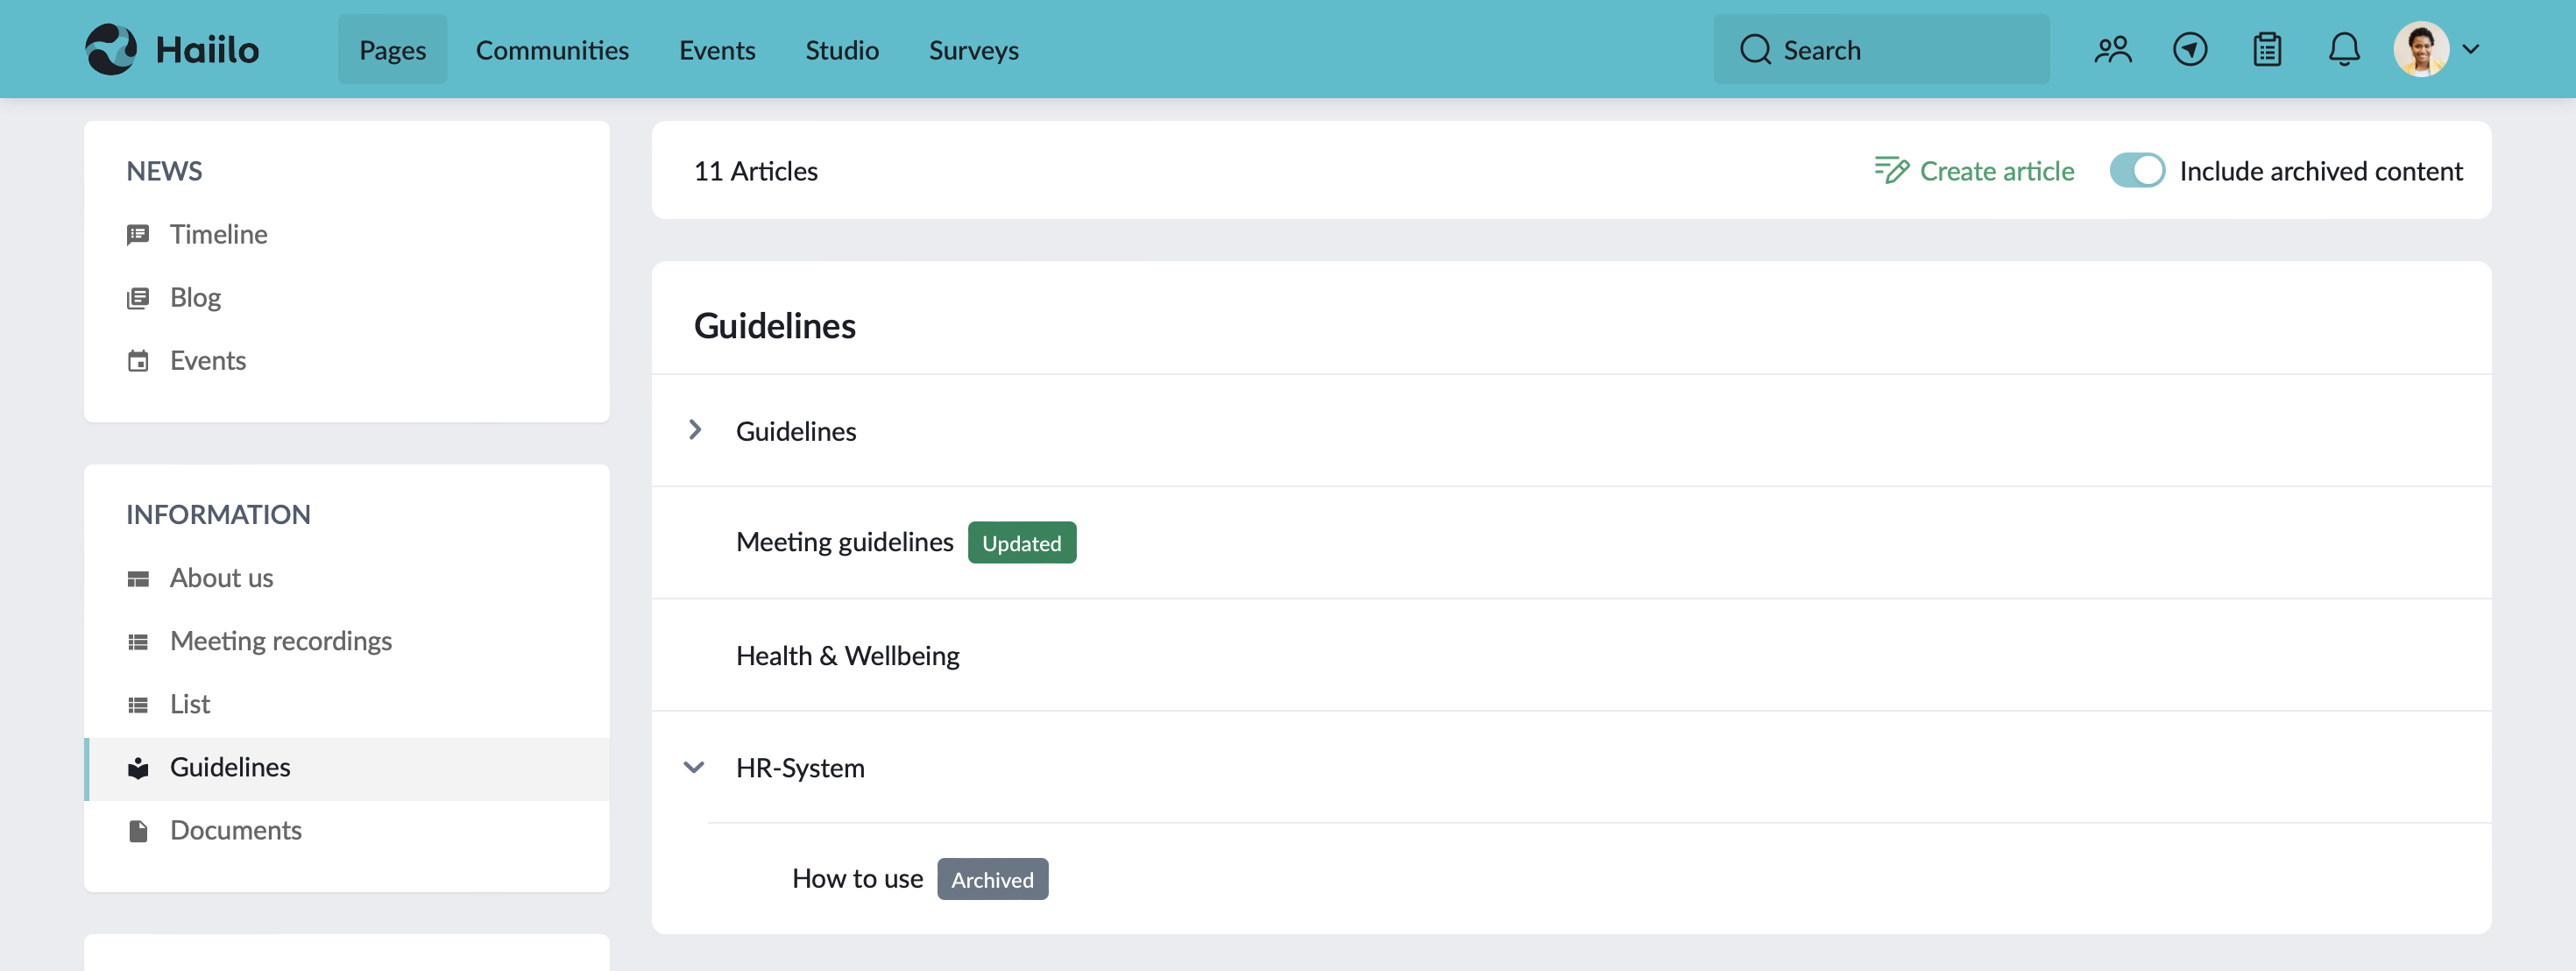
Task: Expand the Guidelines tree item
Action: pyautogui.click(x=695, y=431)
